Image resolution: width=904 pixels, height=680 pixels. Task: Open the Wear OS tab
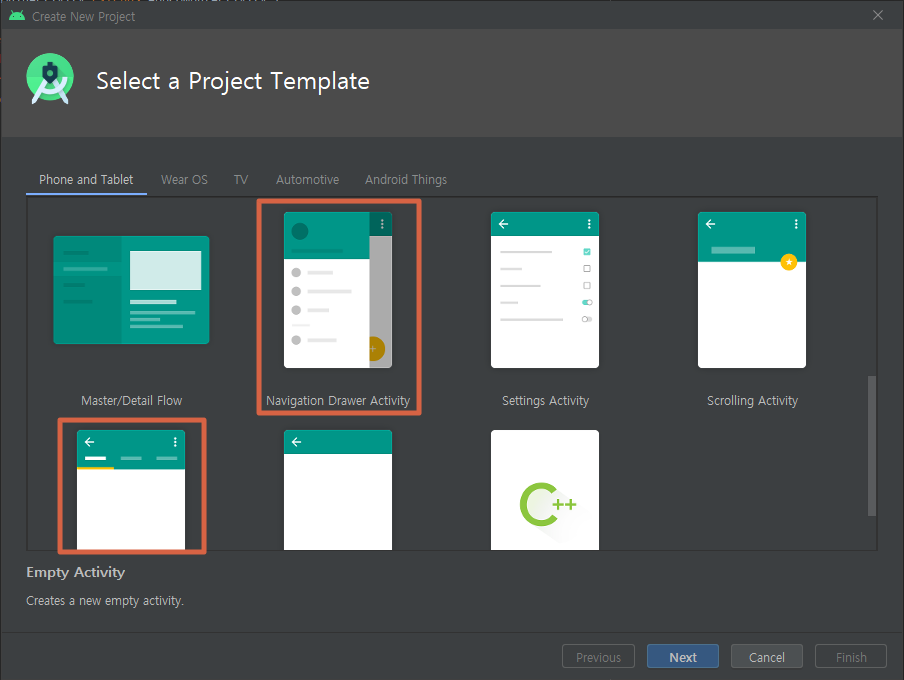[184, 179]
